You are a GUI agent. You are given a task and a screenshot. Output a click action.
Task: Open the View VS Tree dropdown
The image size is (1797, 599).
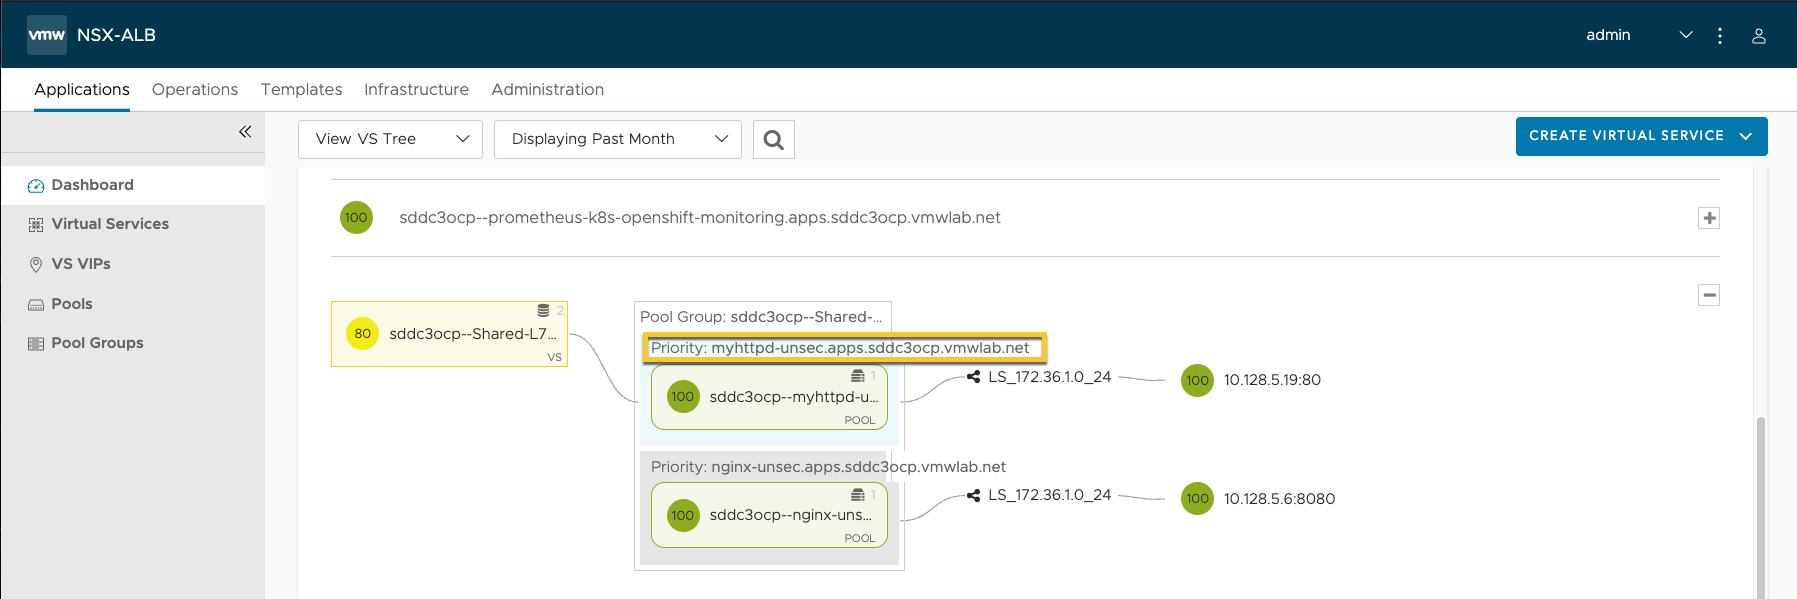(390, 140)
